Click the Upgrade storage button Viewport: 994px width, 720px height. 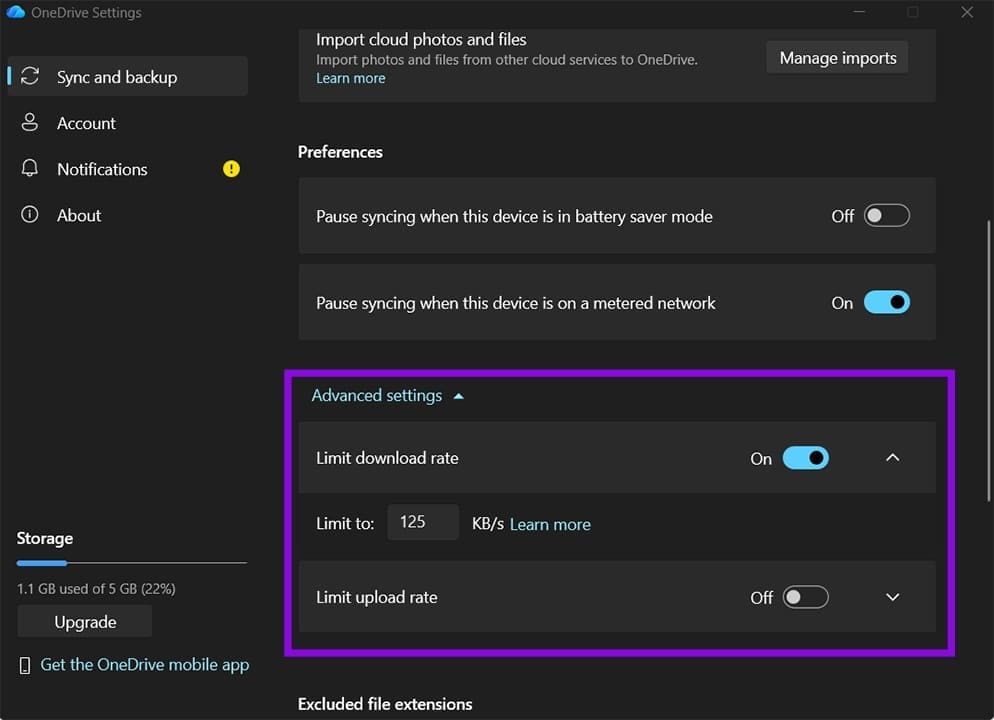85,622
